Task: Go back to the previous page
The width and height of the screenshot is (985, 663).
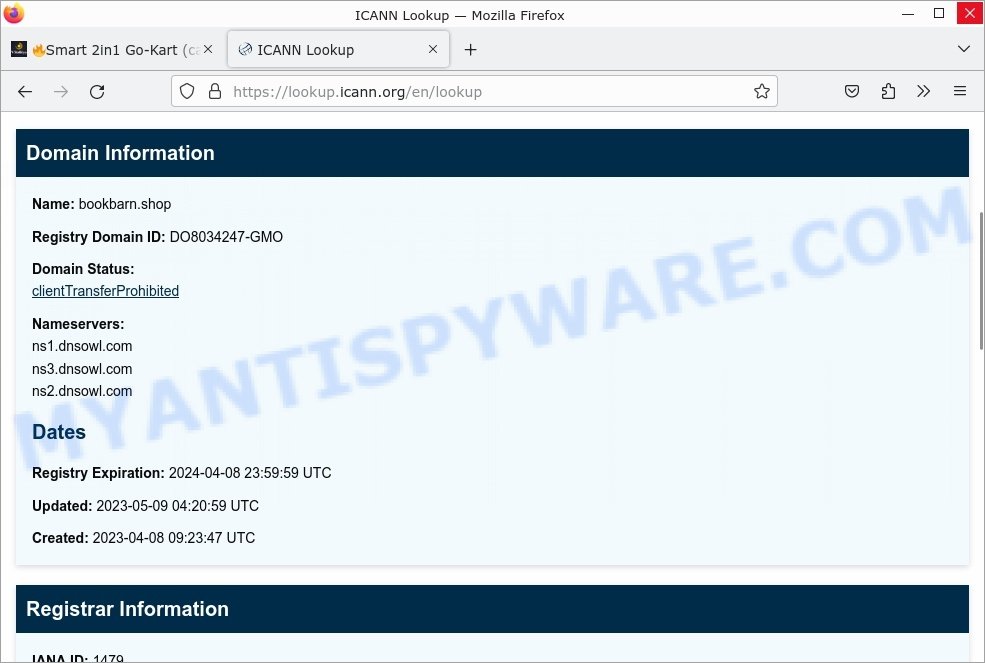Action: tap(25, 92)
